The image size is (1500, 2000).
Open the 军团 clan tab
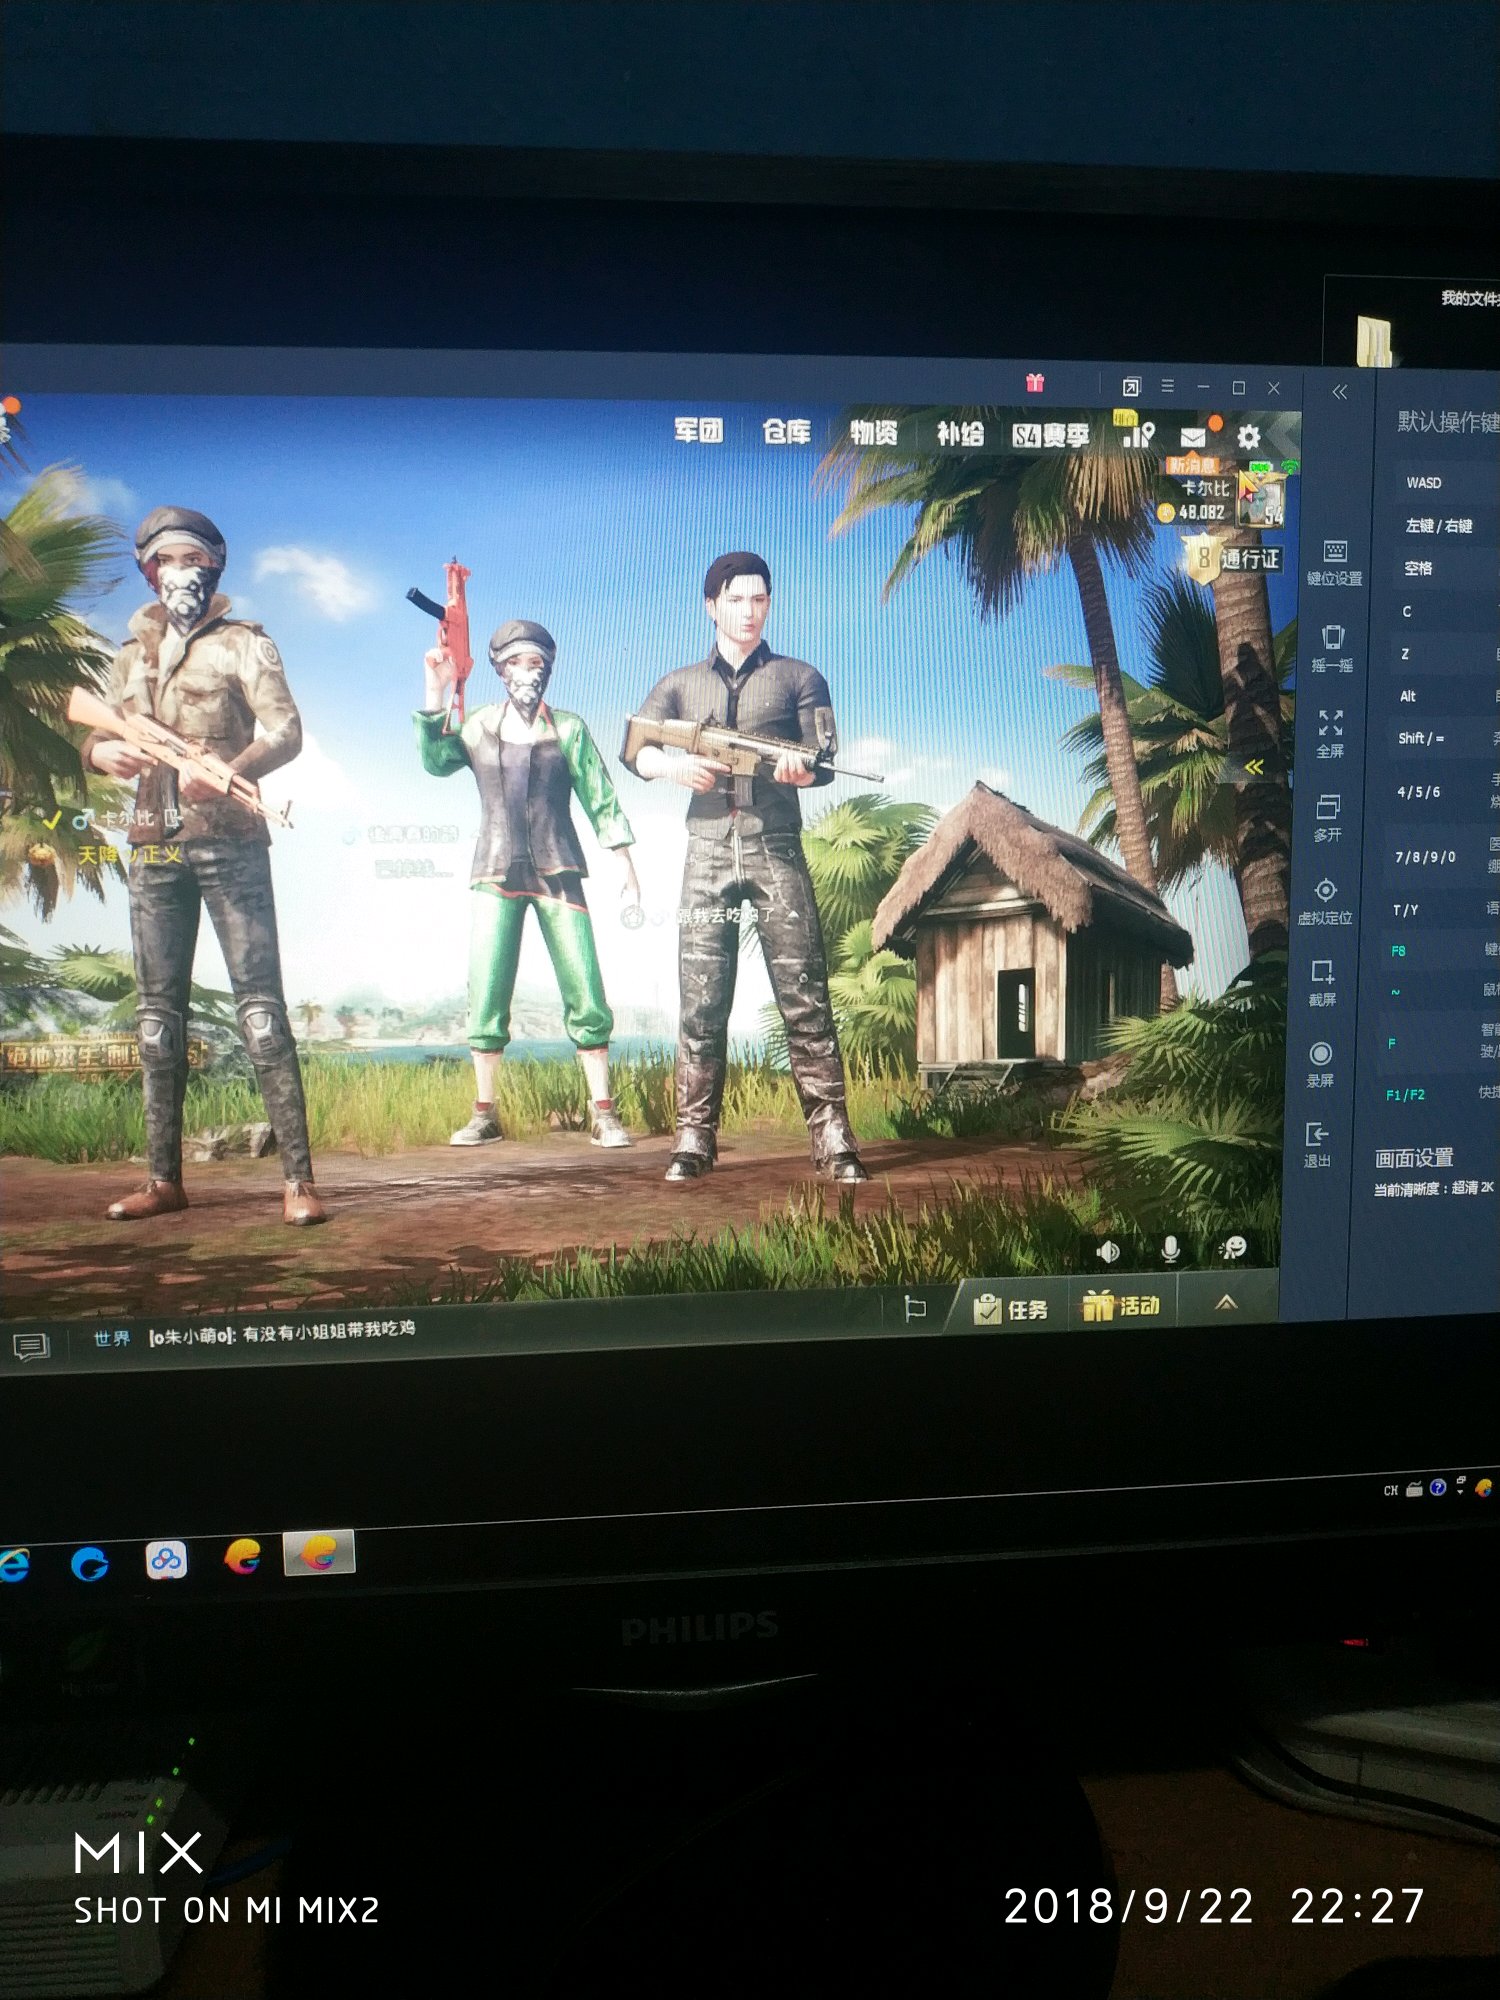point(698,430)
